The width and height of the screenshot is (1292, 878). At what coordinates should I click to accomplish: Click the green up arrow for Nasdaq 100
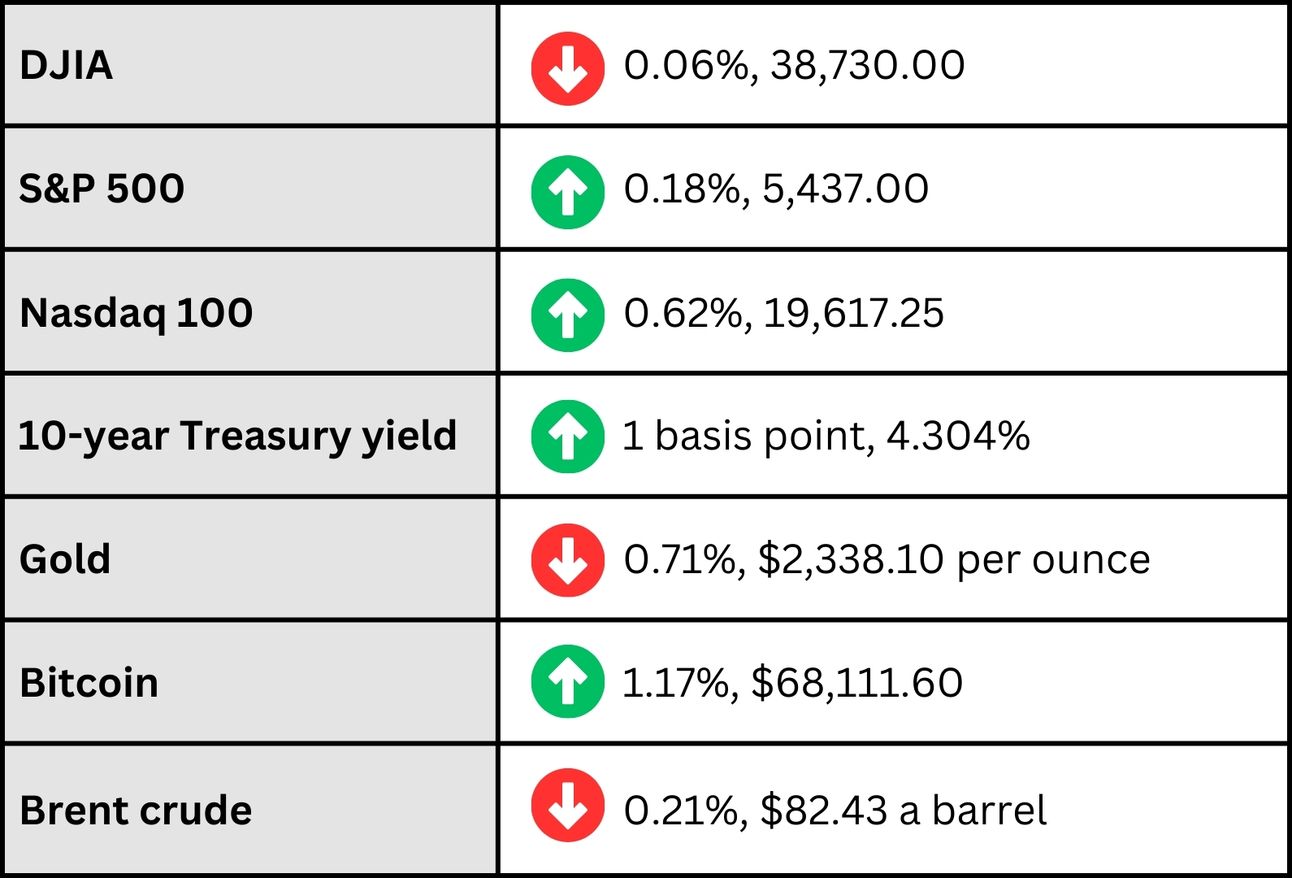coord(567,315)
